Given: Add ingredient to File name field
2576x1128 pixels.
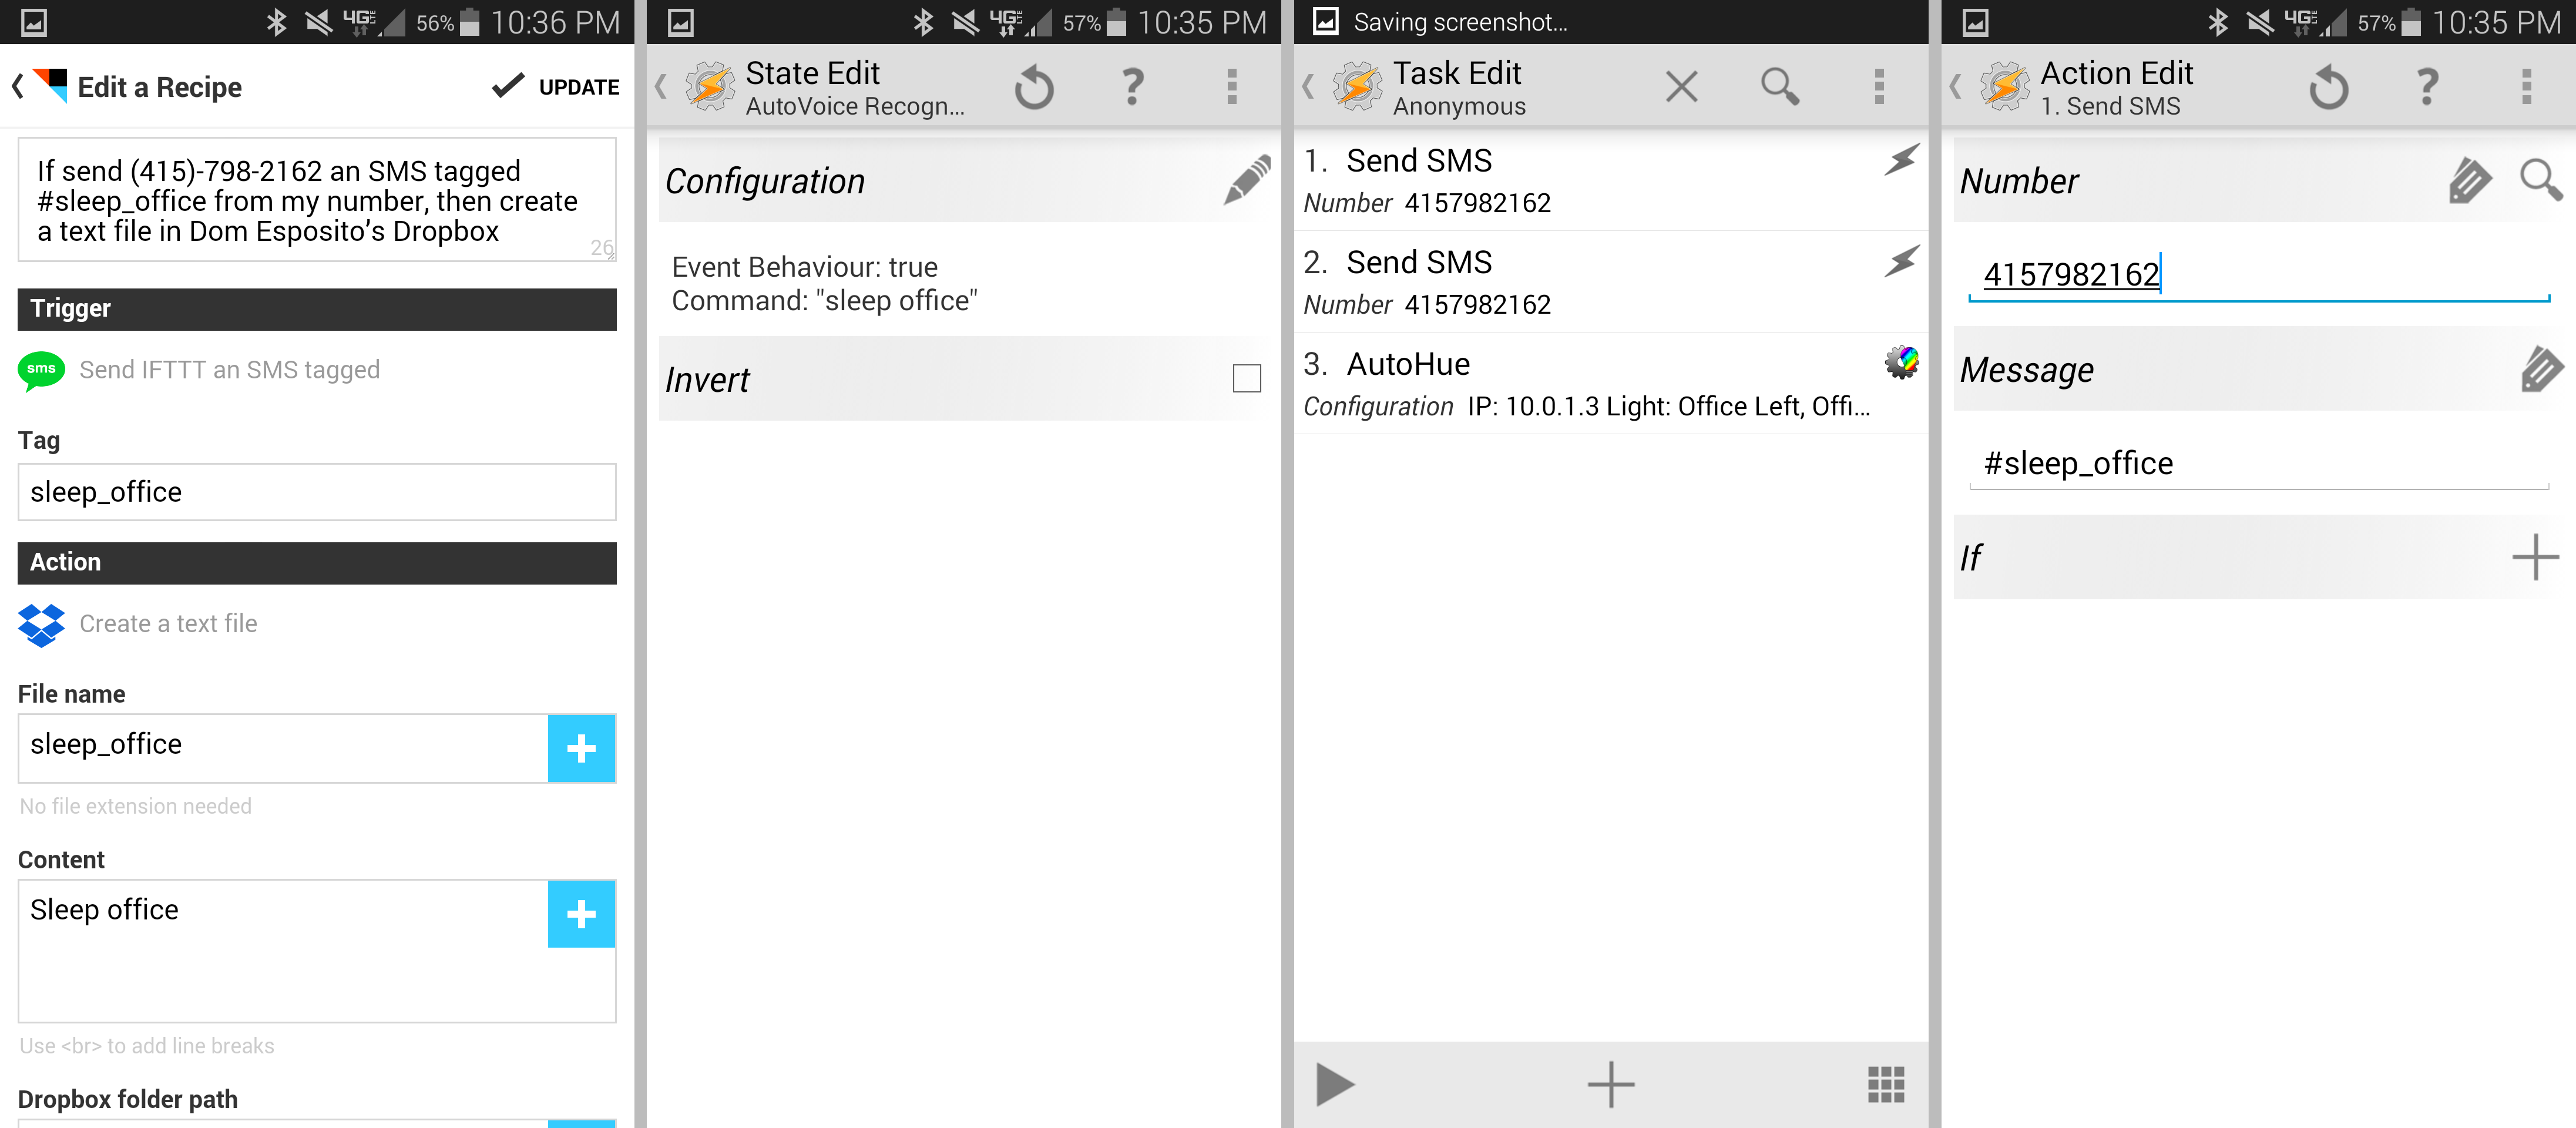Looking at the screenshot, I should 581,748.
